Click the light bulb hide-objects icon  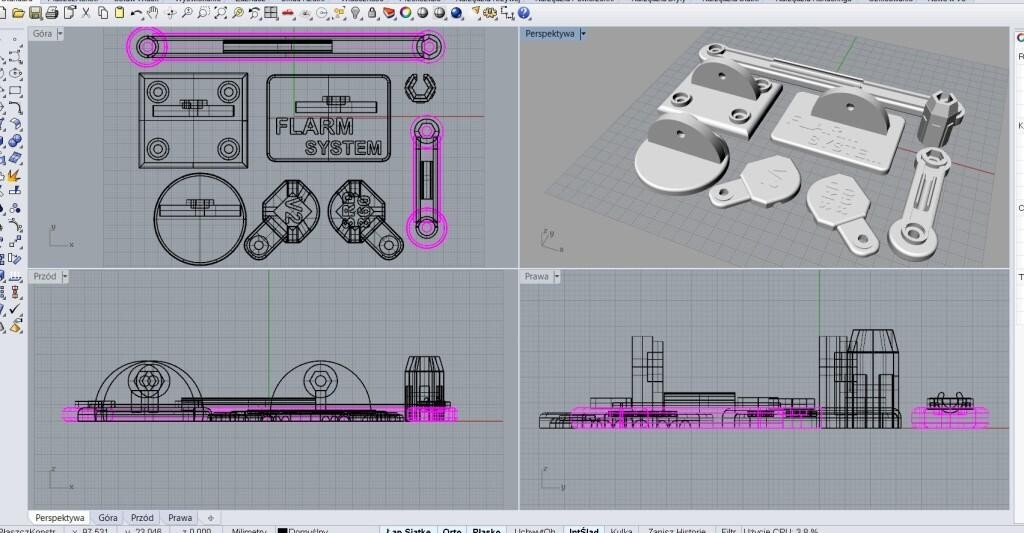click(x=356, y=12)
